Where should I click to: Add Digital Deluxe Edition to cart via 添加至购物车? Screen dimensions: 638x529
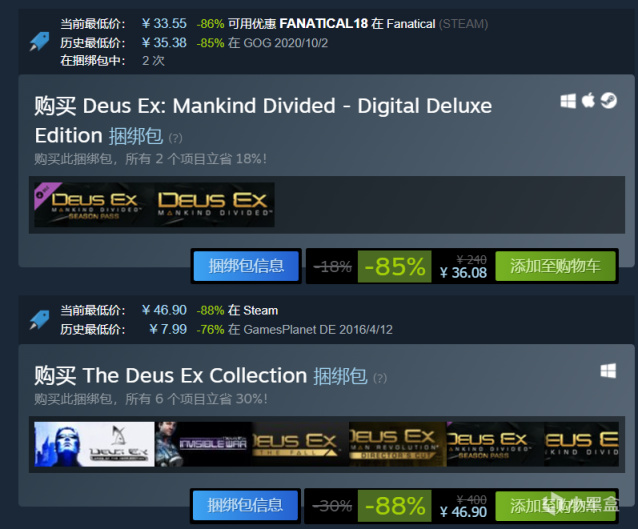tap(555, 266)
